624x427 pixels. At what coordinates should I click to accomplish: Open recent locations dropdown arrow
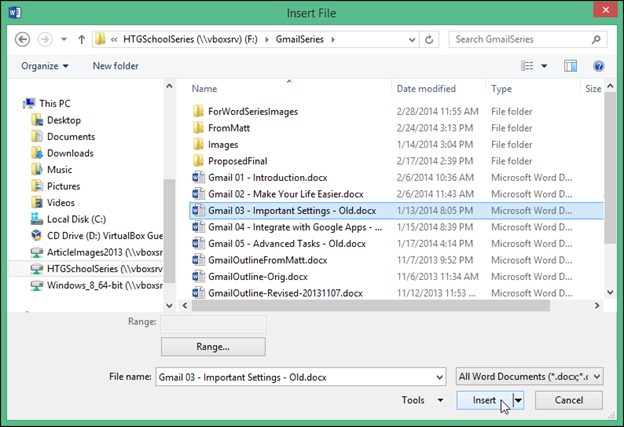tap(64, 39)
